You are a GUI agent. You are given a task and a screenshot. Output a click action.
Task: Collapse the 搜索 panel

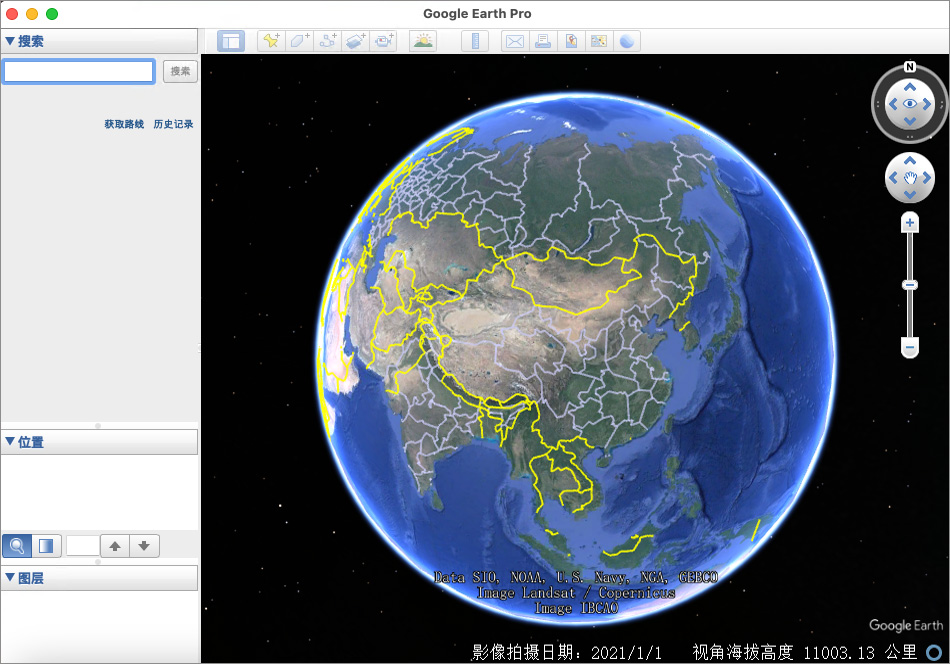tap(10, 41)
